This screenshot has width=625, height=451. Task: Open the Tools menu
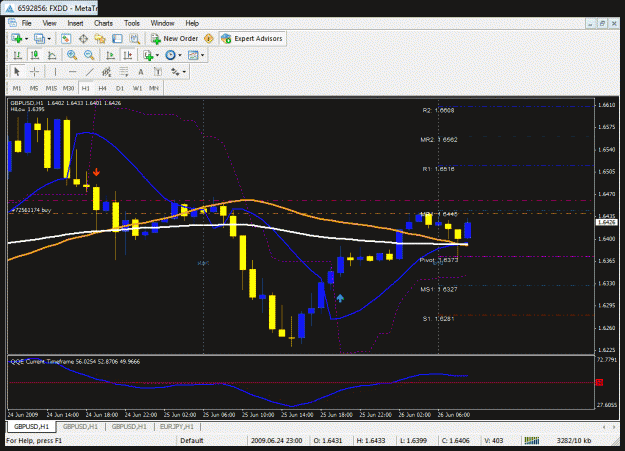point(132,23)
